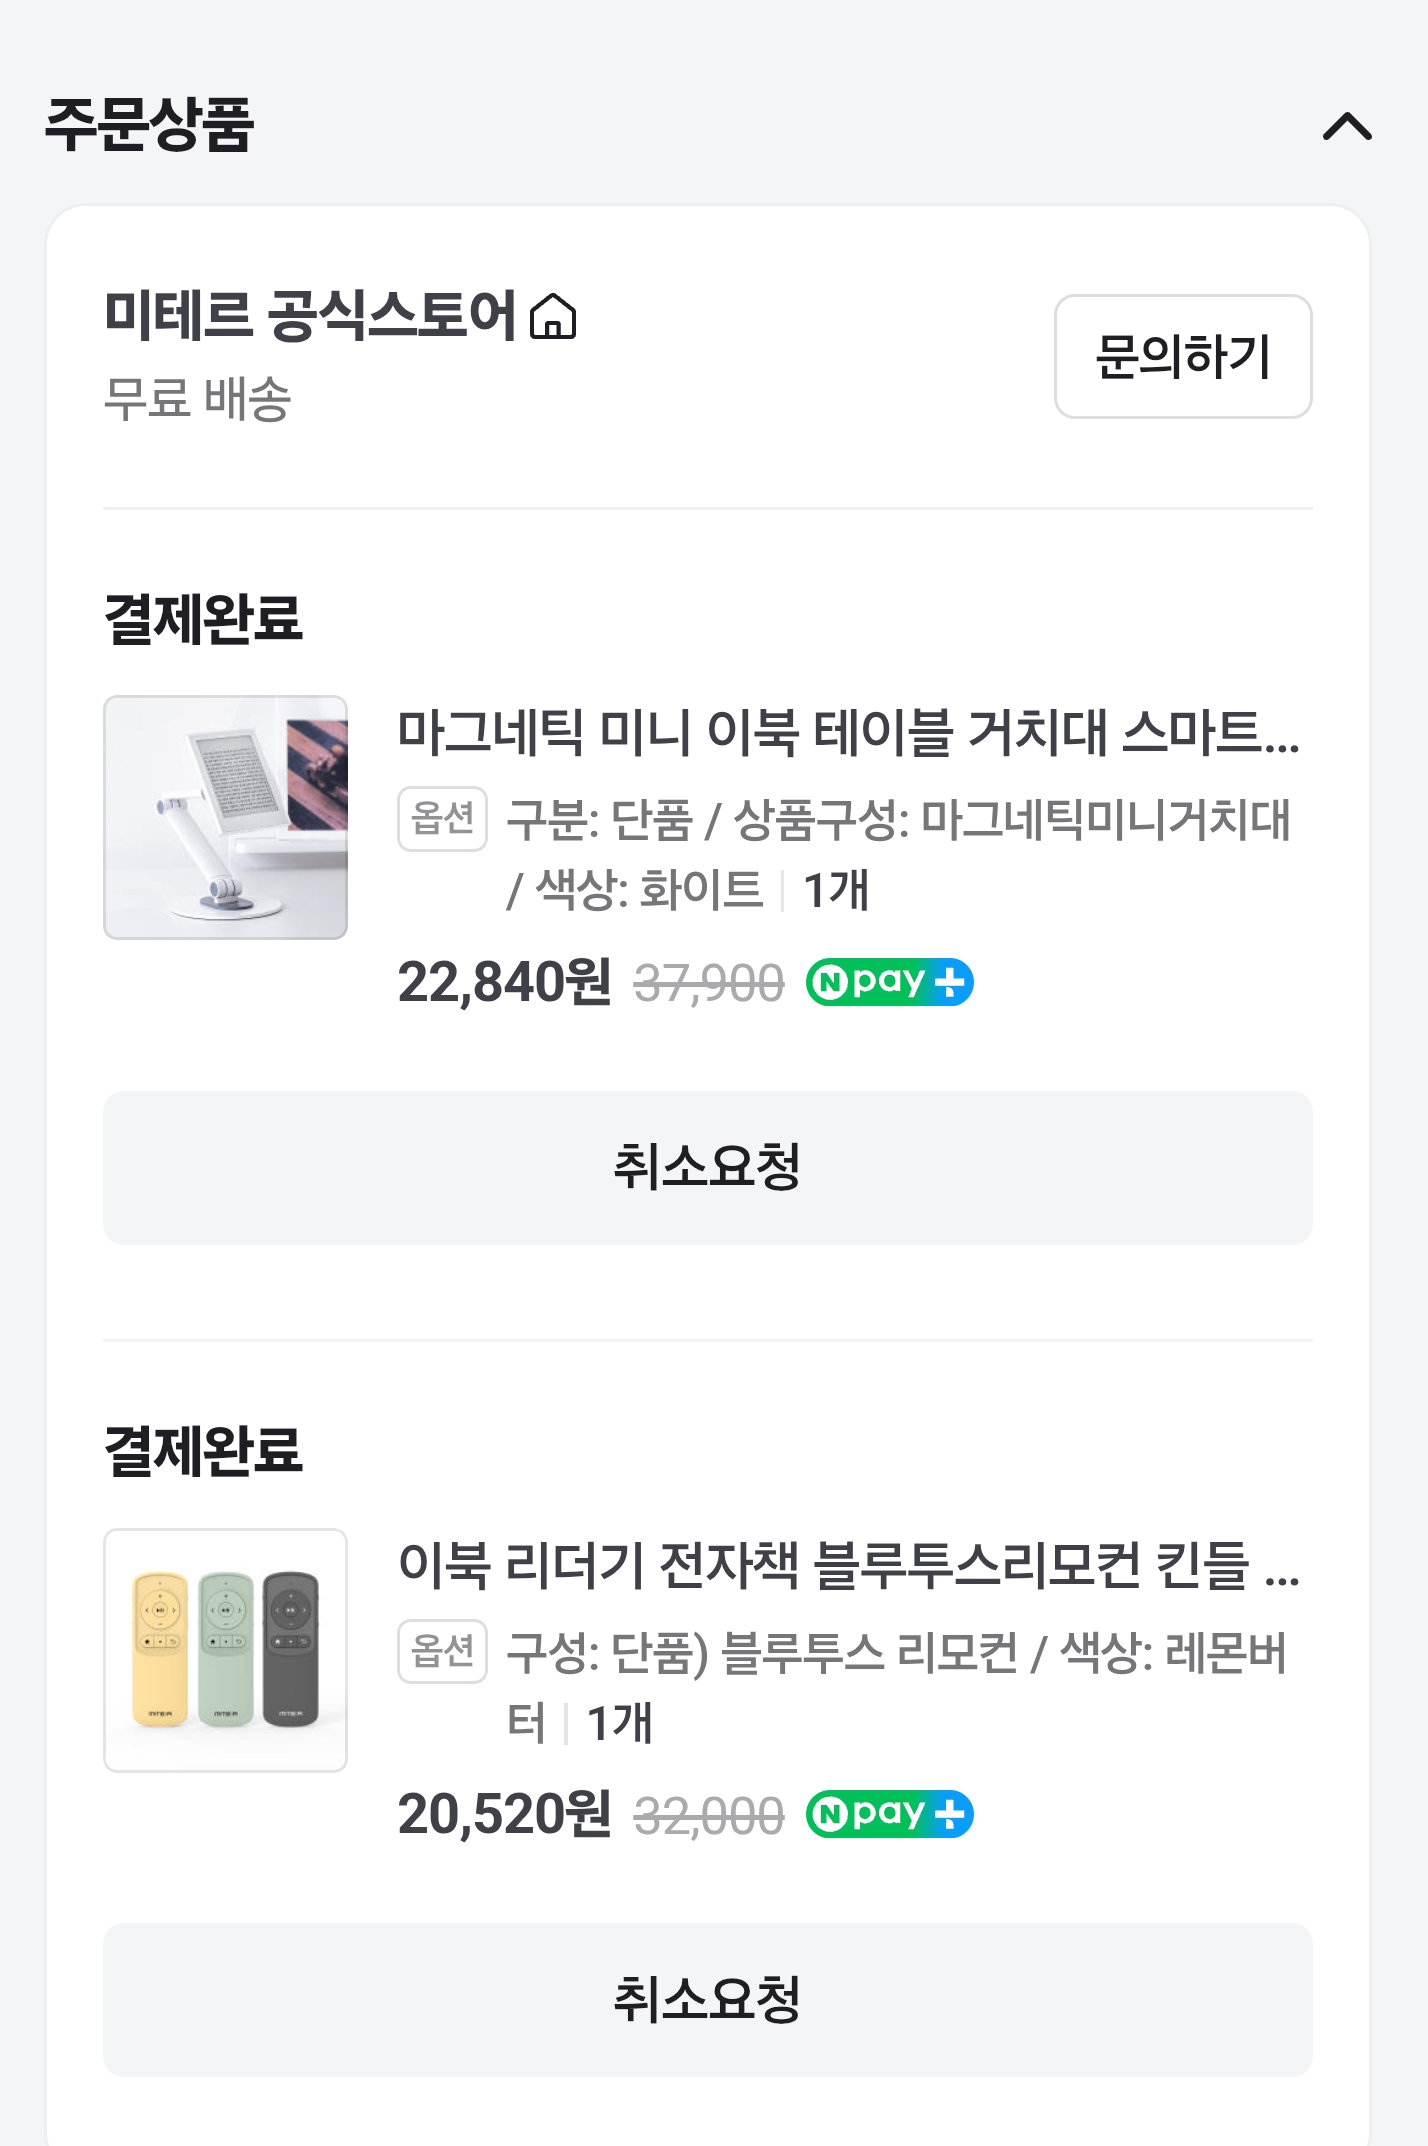Viewport: 1428px width, 2146px height.
Task: Tap the option text 구성: 단품) 블루투스 리모컨
Action: [763, 1653]
